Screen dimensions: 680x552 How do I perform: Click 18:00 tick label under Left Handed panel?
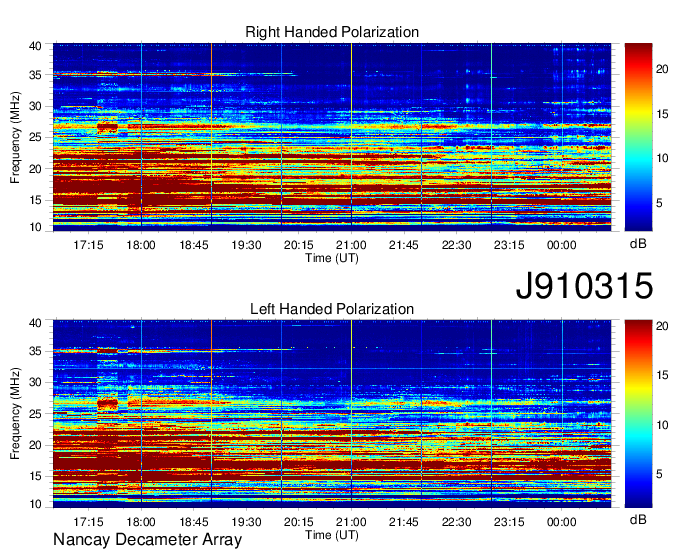(x=141, y=522)
